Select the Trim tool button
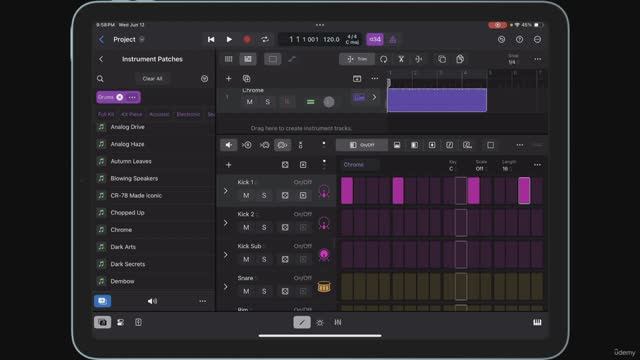Viewport: 640px width, 360px height. tap(357, 59)
